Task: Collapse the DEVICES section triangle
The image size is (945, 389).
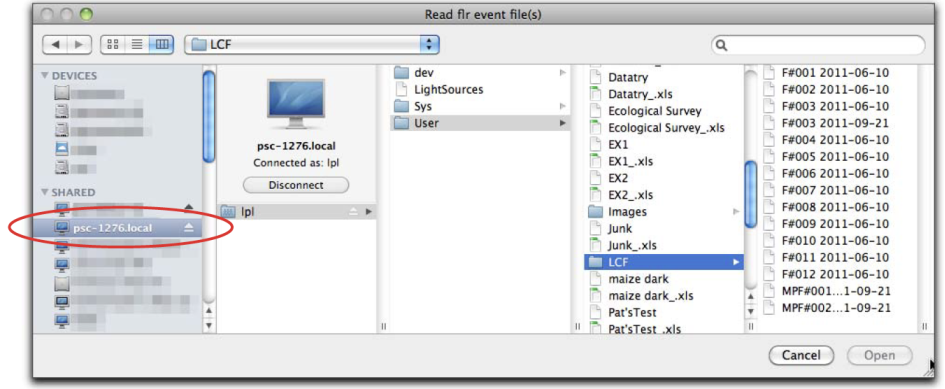Action: pyautogui.click(x=44, y=75)
